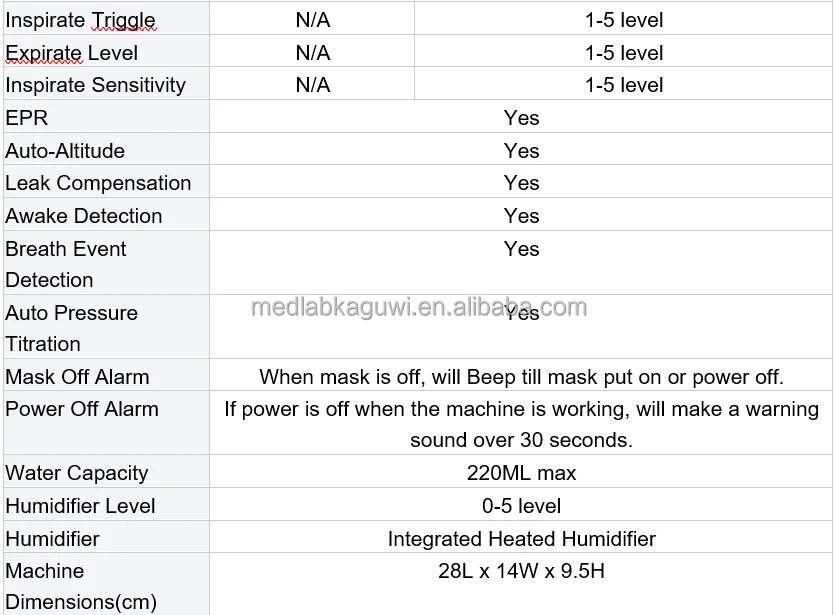The width and height of the screenshot is (837, 615).
Task: Click the Inspirate Sensitivity label cell
Action: (96, 85)
